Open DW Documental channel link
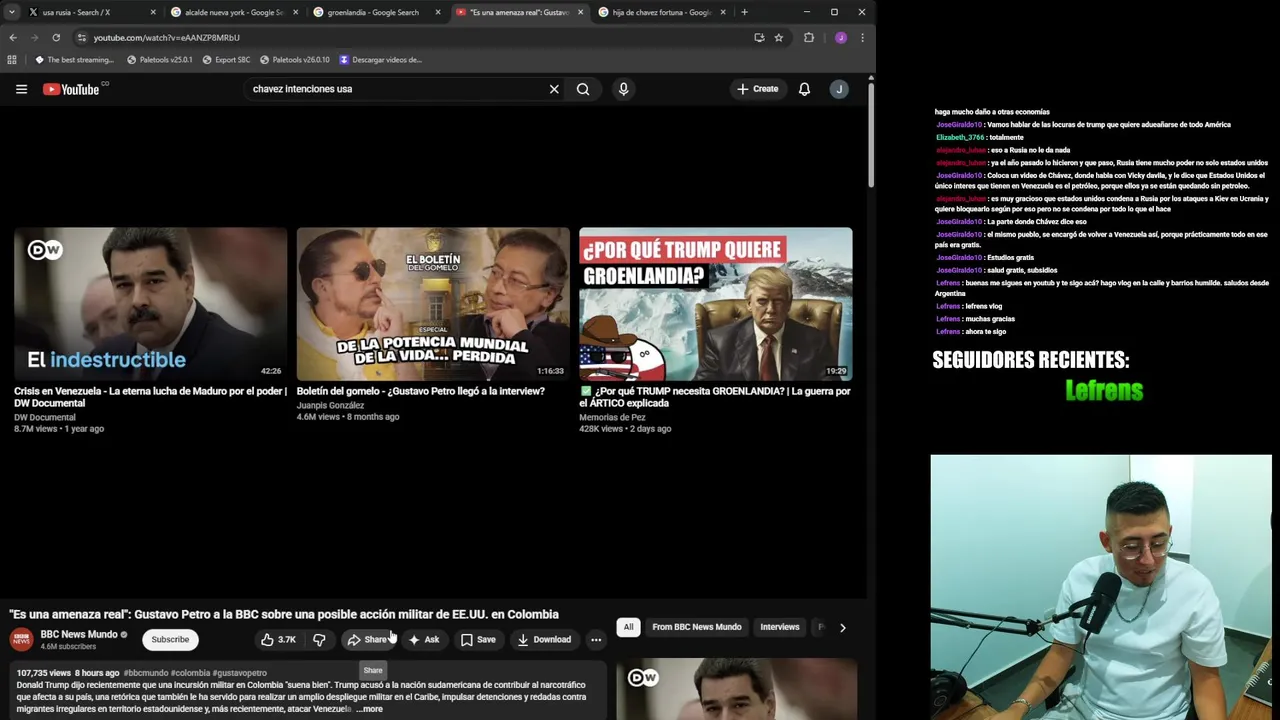Screen dimensions: 1280x720 pyautogui.click(x=45, y=417)
